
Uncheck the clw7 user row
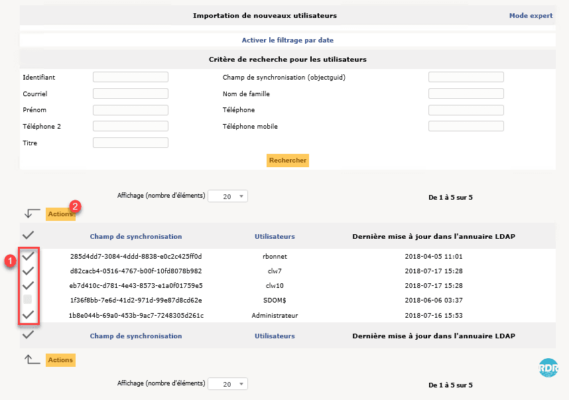point(28,271)
